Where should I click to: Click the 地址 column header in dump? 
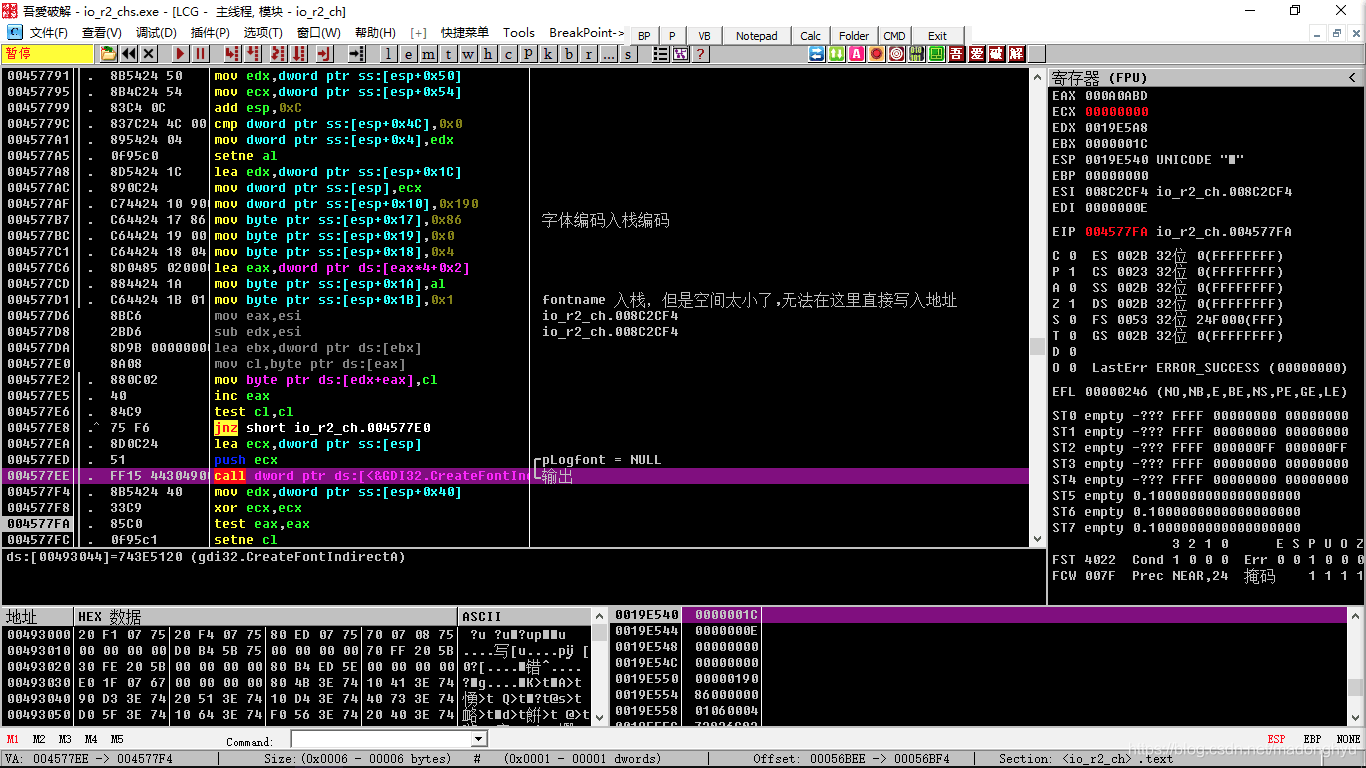click(38, 616)
